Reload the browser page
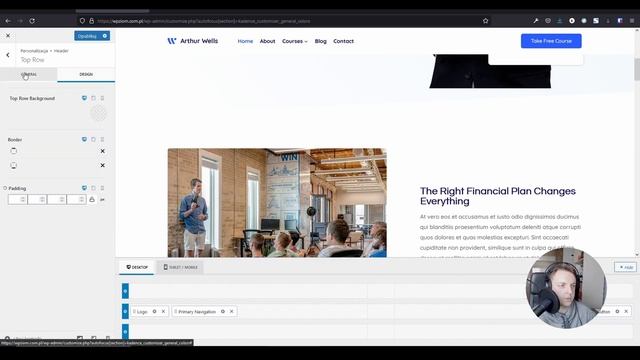Image resolution: width=640 pixels, height=360 pixels. click(32, 21)
